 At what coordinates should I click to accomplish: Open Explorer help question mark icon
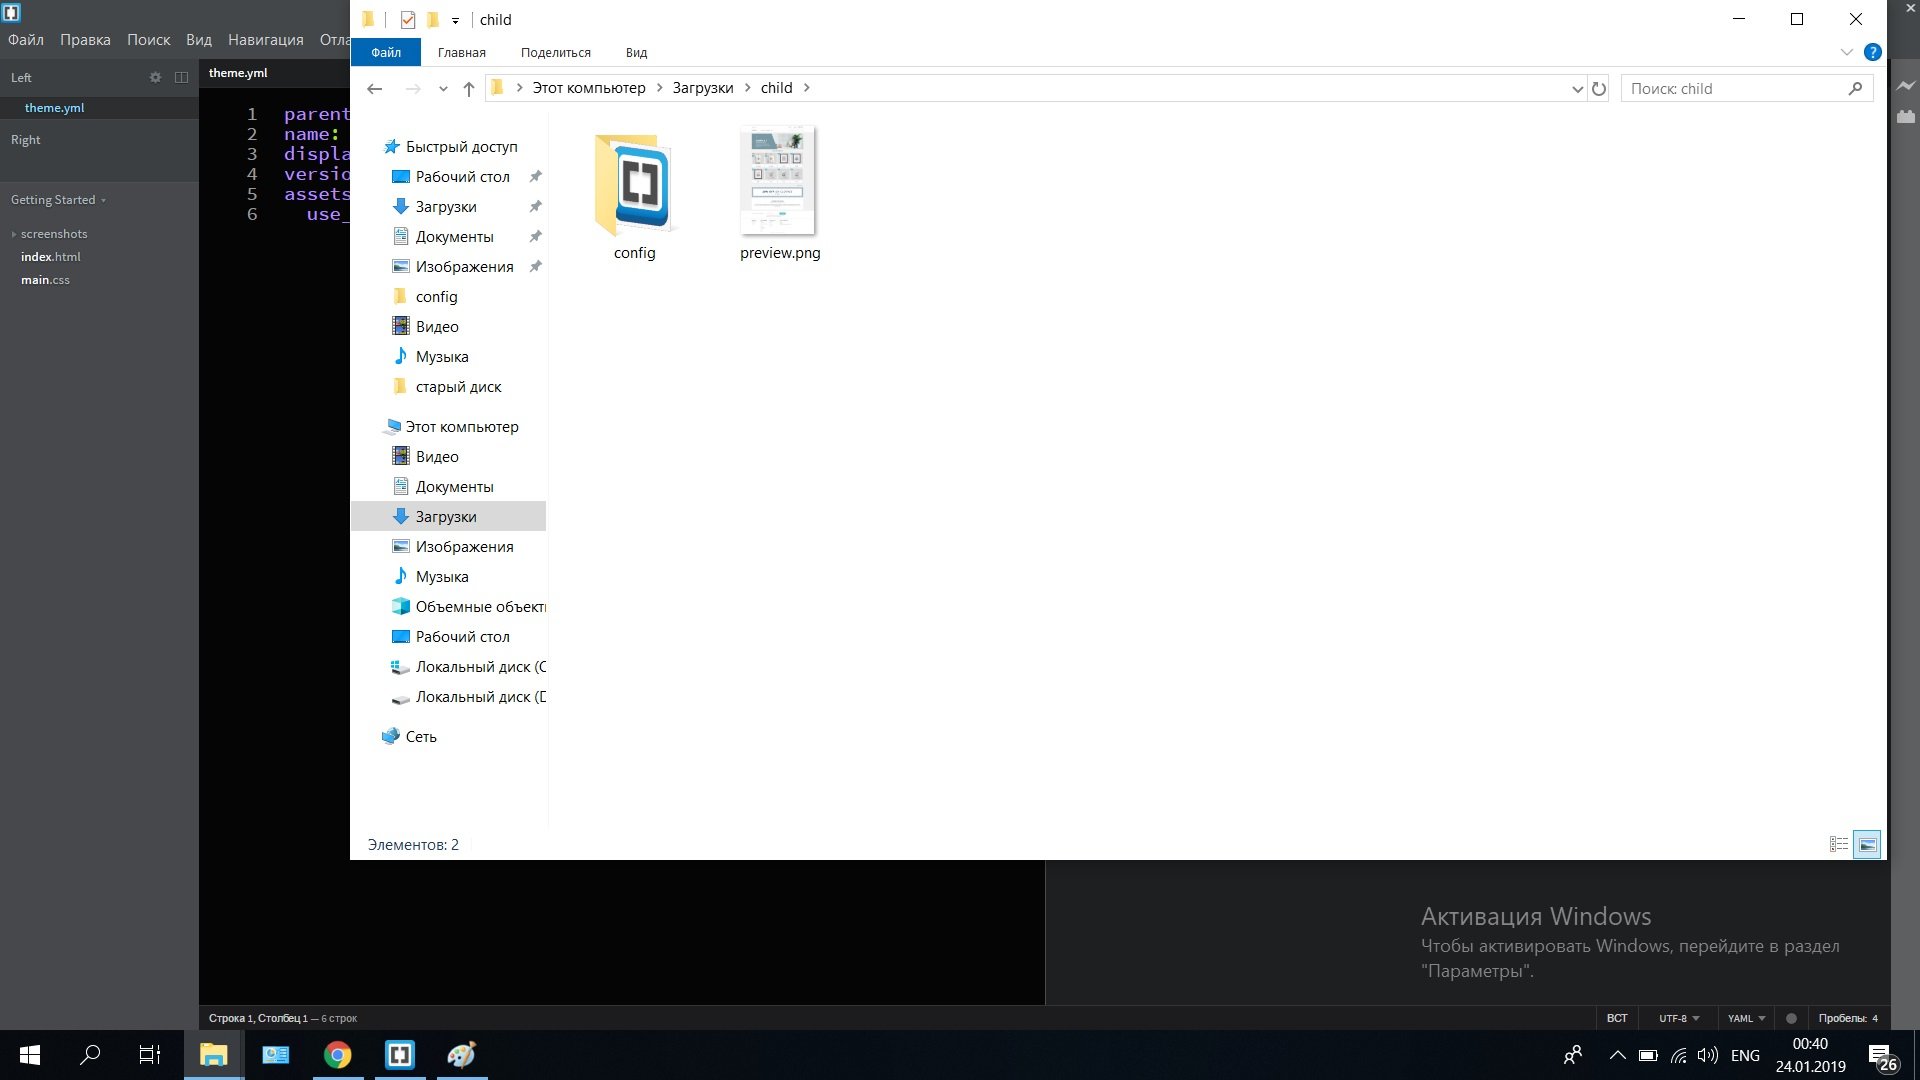1872,52
